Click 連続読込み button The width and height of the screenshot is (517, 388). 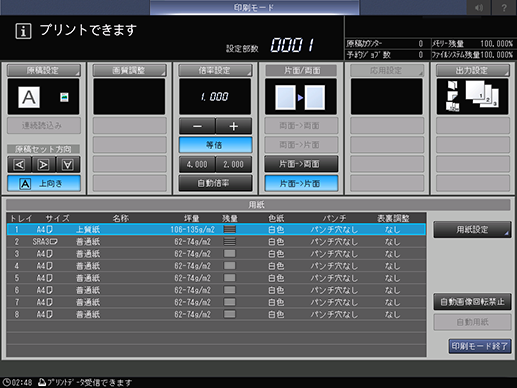[x=44, y=126]
